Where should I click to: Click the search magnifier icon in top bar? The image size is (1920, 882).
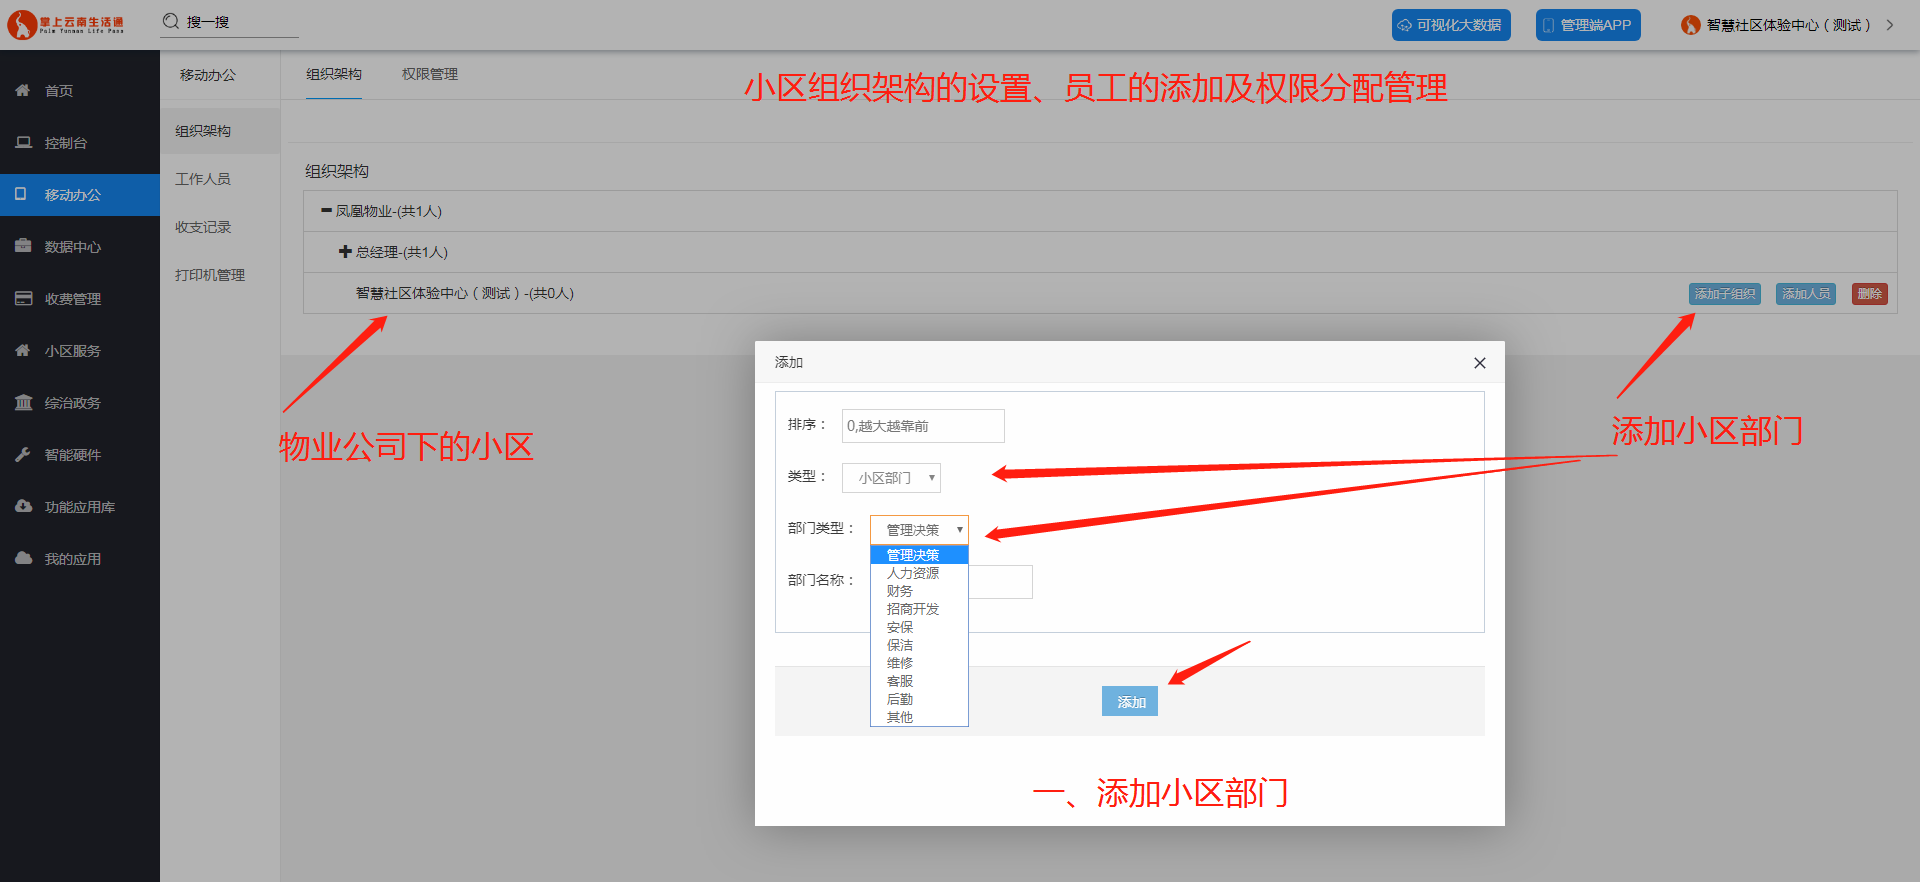171,22
